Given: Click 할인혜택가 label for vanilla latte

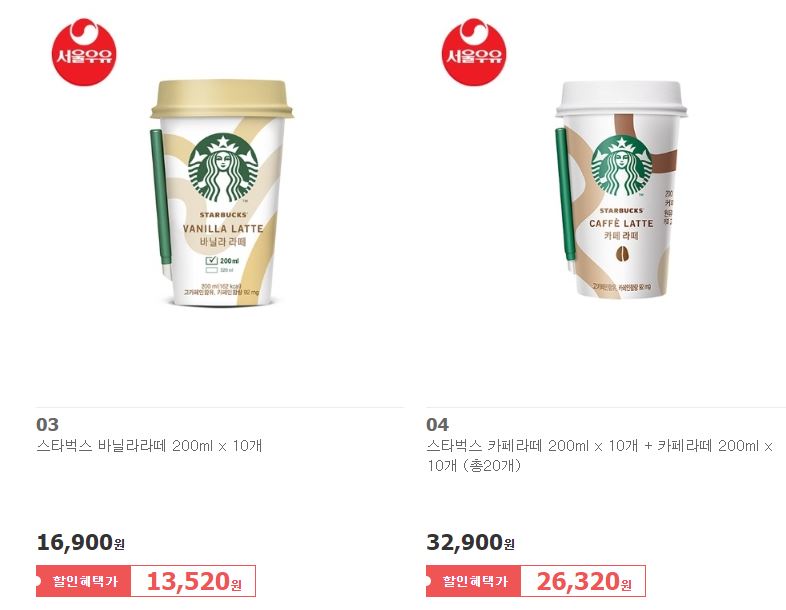Looking at the screenshot, I should [84, 581].
